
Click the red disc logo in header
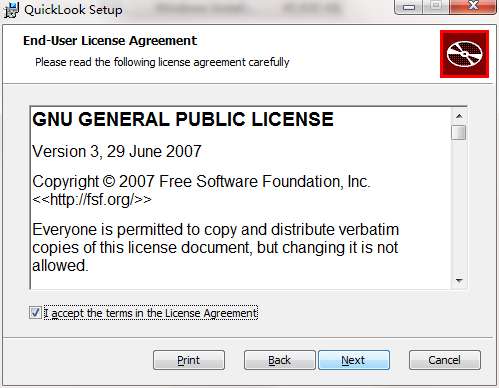pos(464,54)
